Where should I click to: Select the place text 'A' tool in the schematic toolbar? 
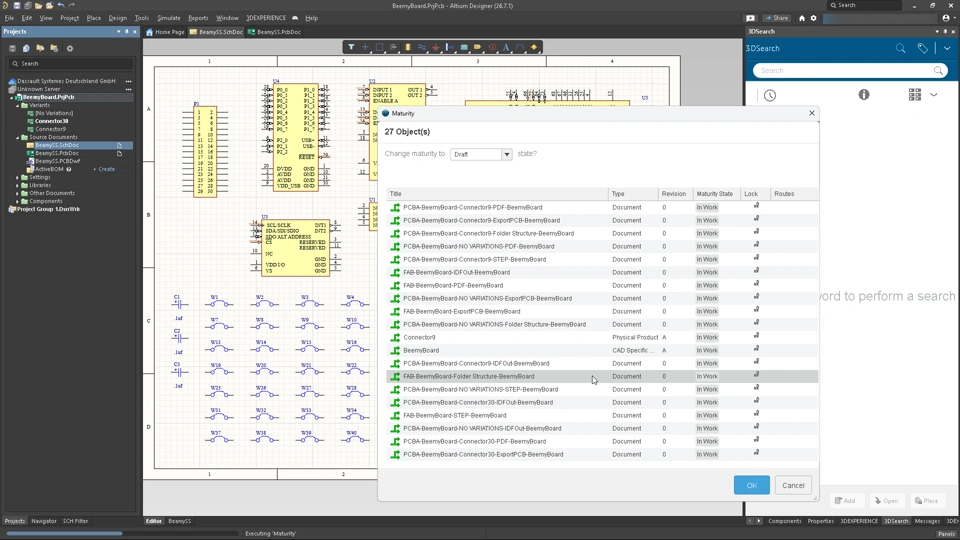506,47
